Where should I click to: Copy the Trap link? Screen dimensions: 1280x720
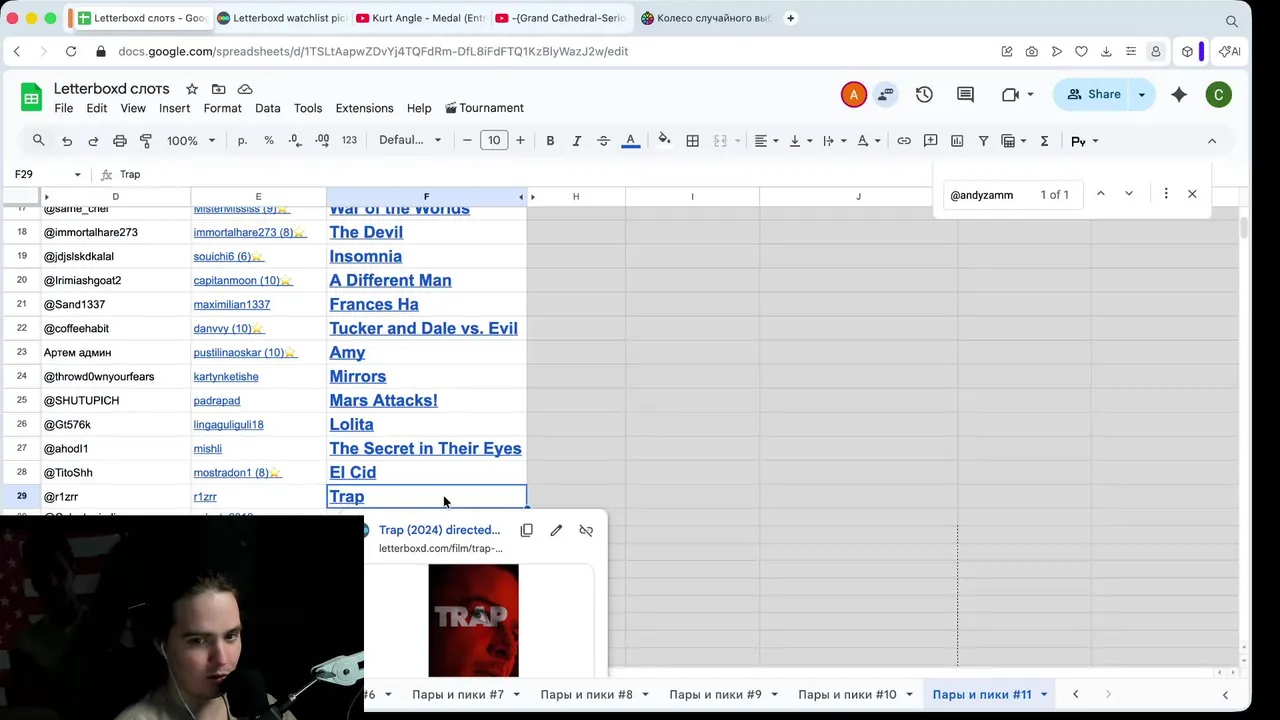click(x=527, y=530)
